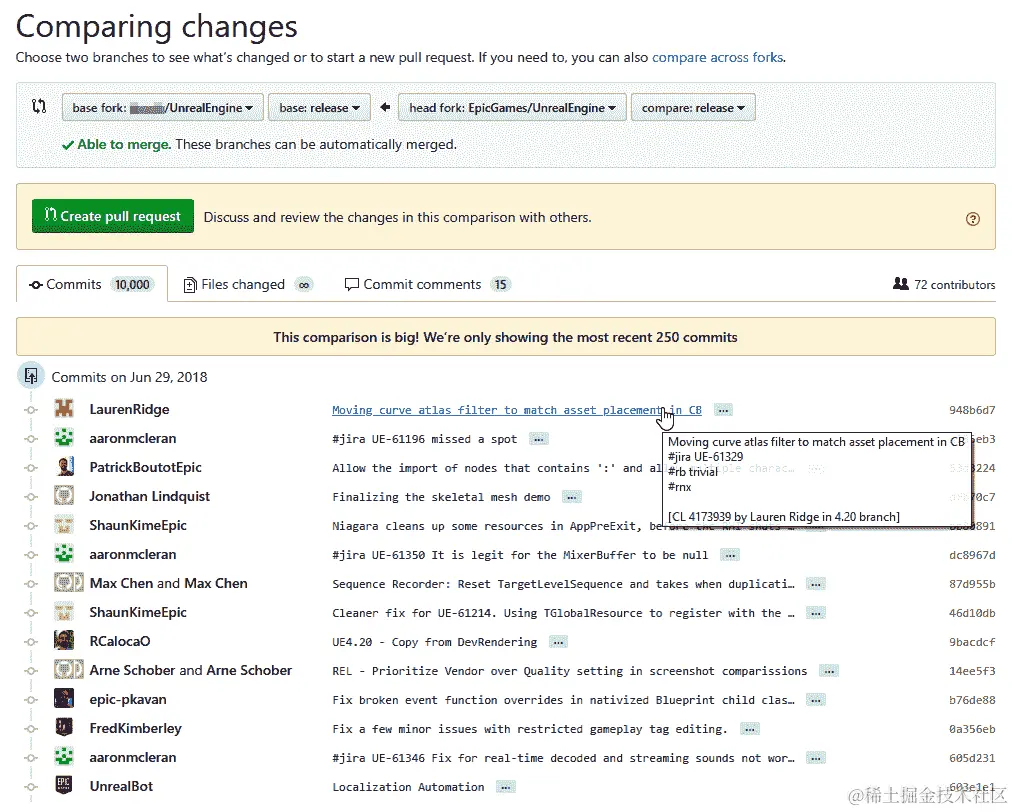Open the base: release branch dropdown
This screenshot has height=812, width=1014.
(319, 108)
